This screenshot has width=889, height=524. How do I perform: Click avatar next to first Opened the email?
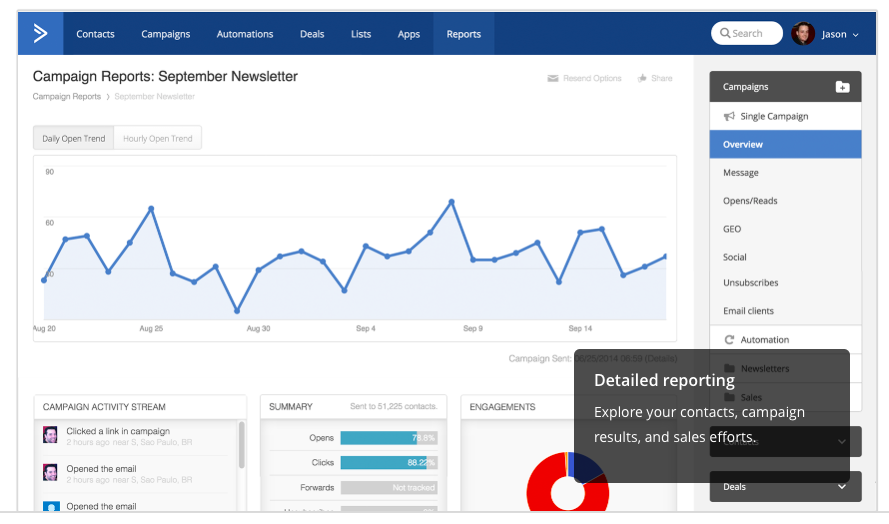coord(50,472)
